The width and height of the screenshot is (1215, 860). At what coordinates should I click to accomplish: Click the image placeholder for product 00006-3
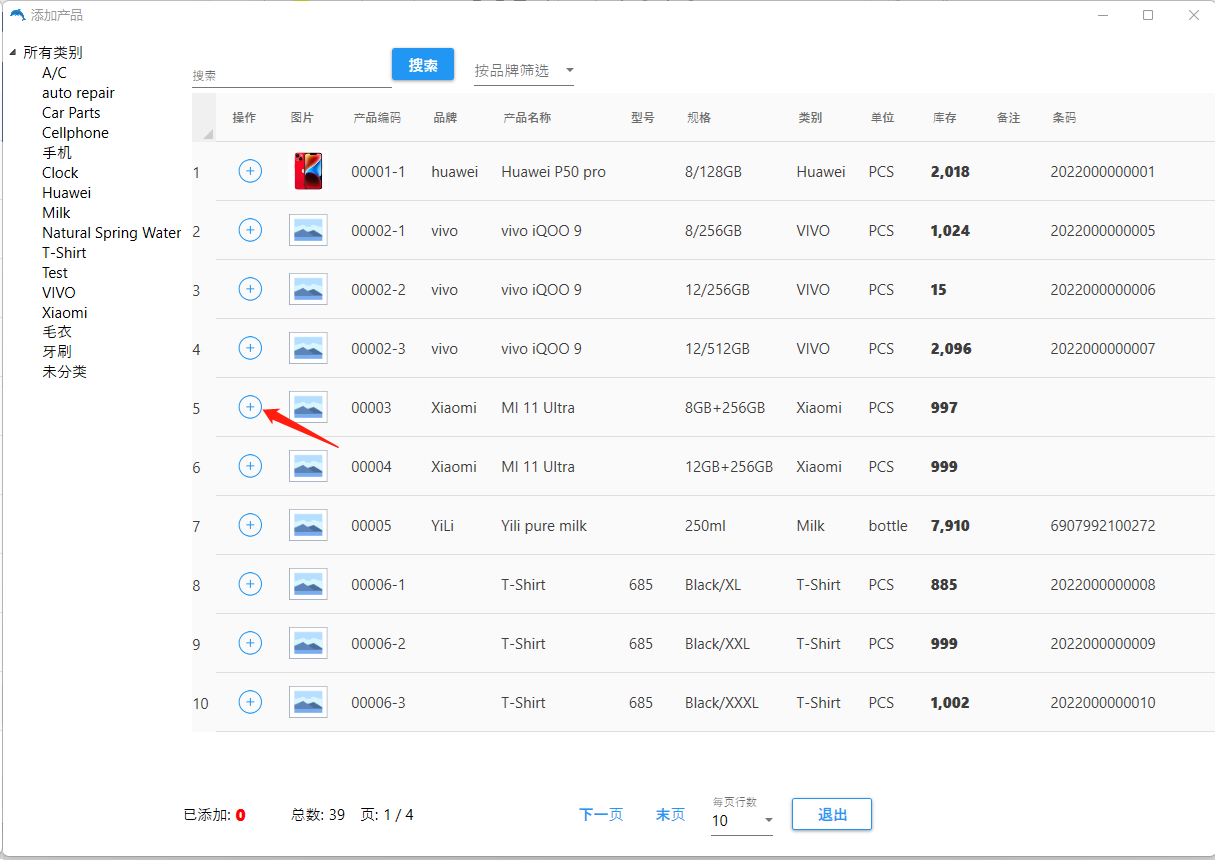click(x=308, y=702)
